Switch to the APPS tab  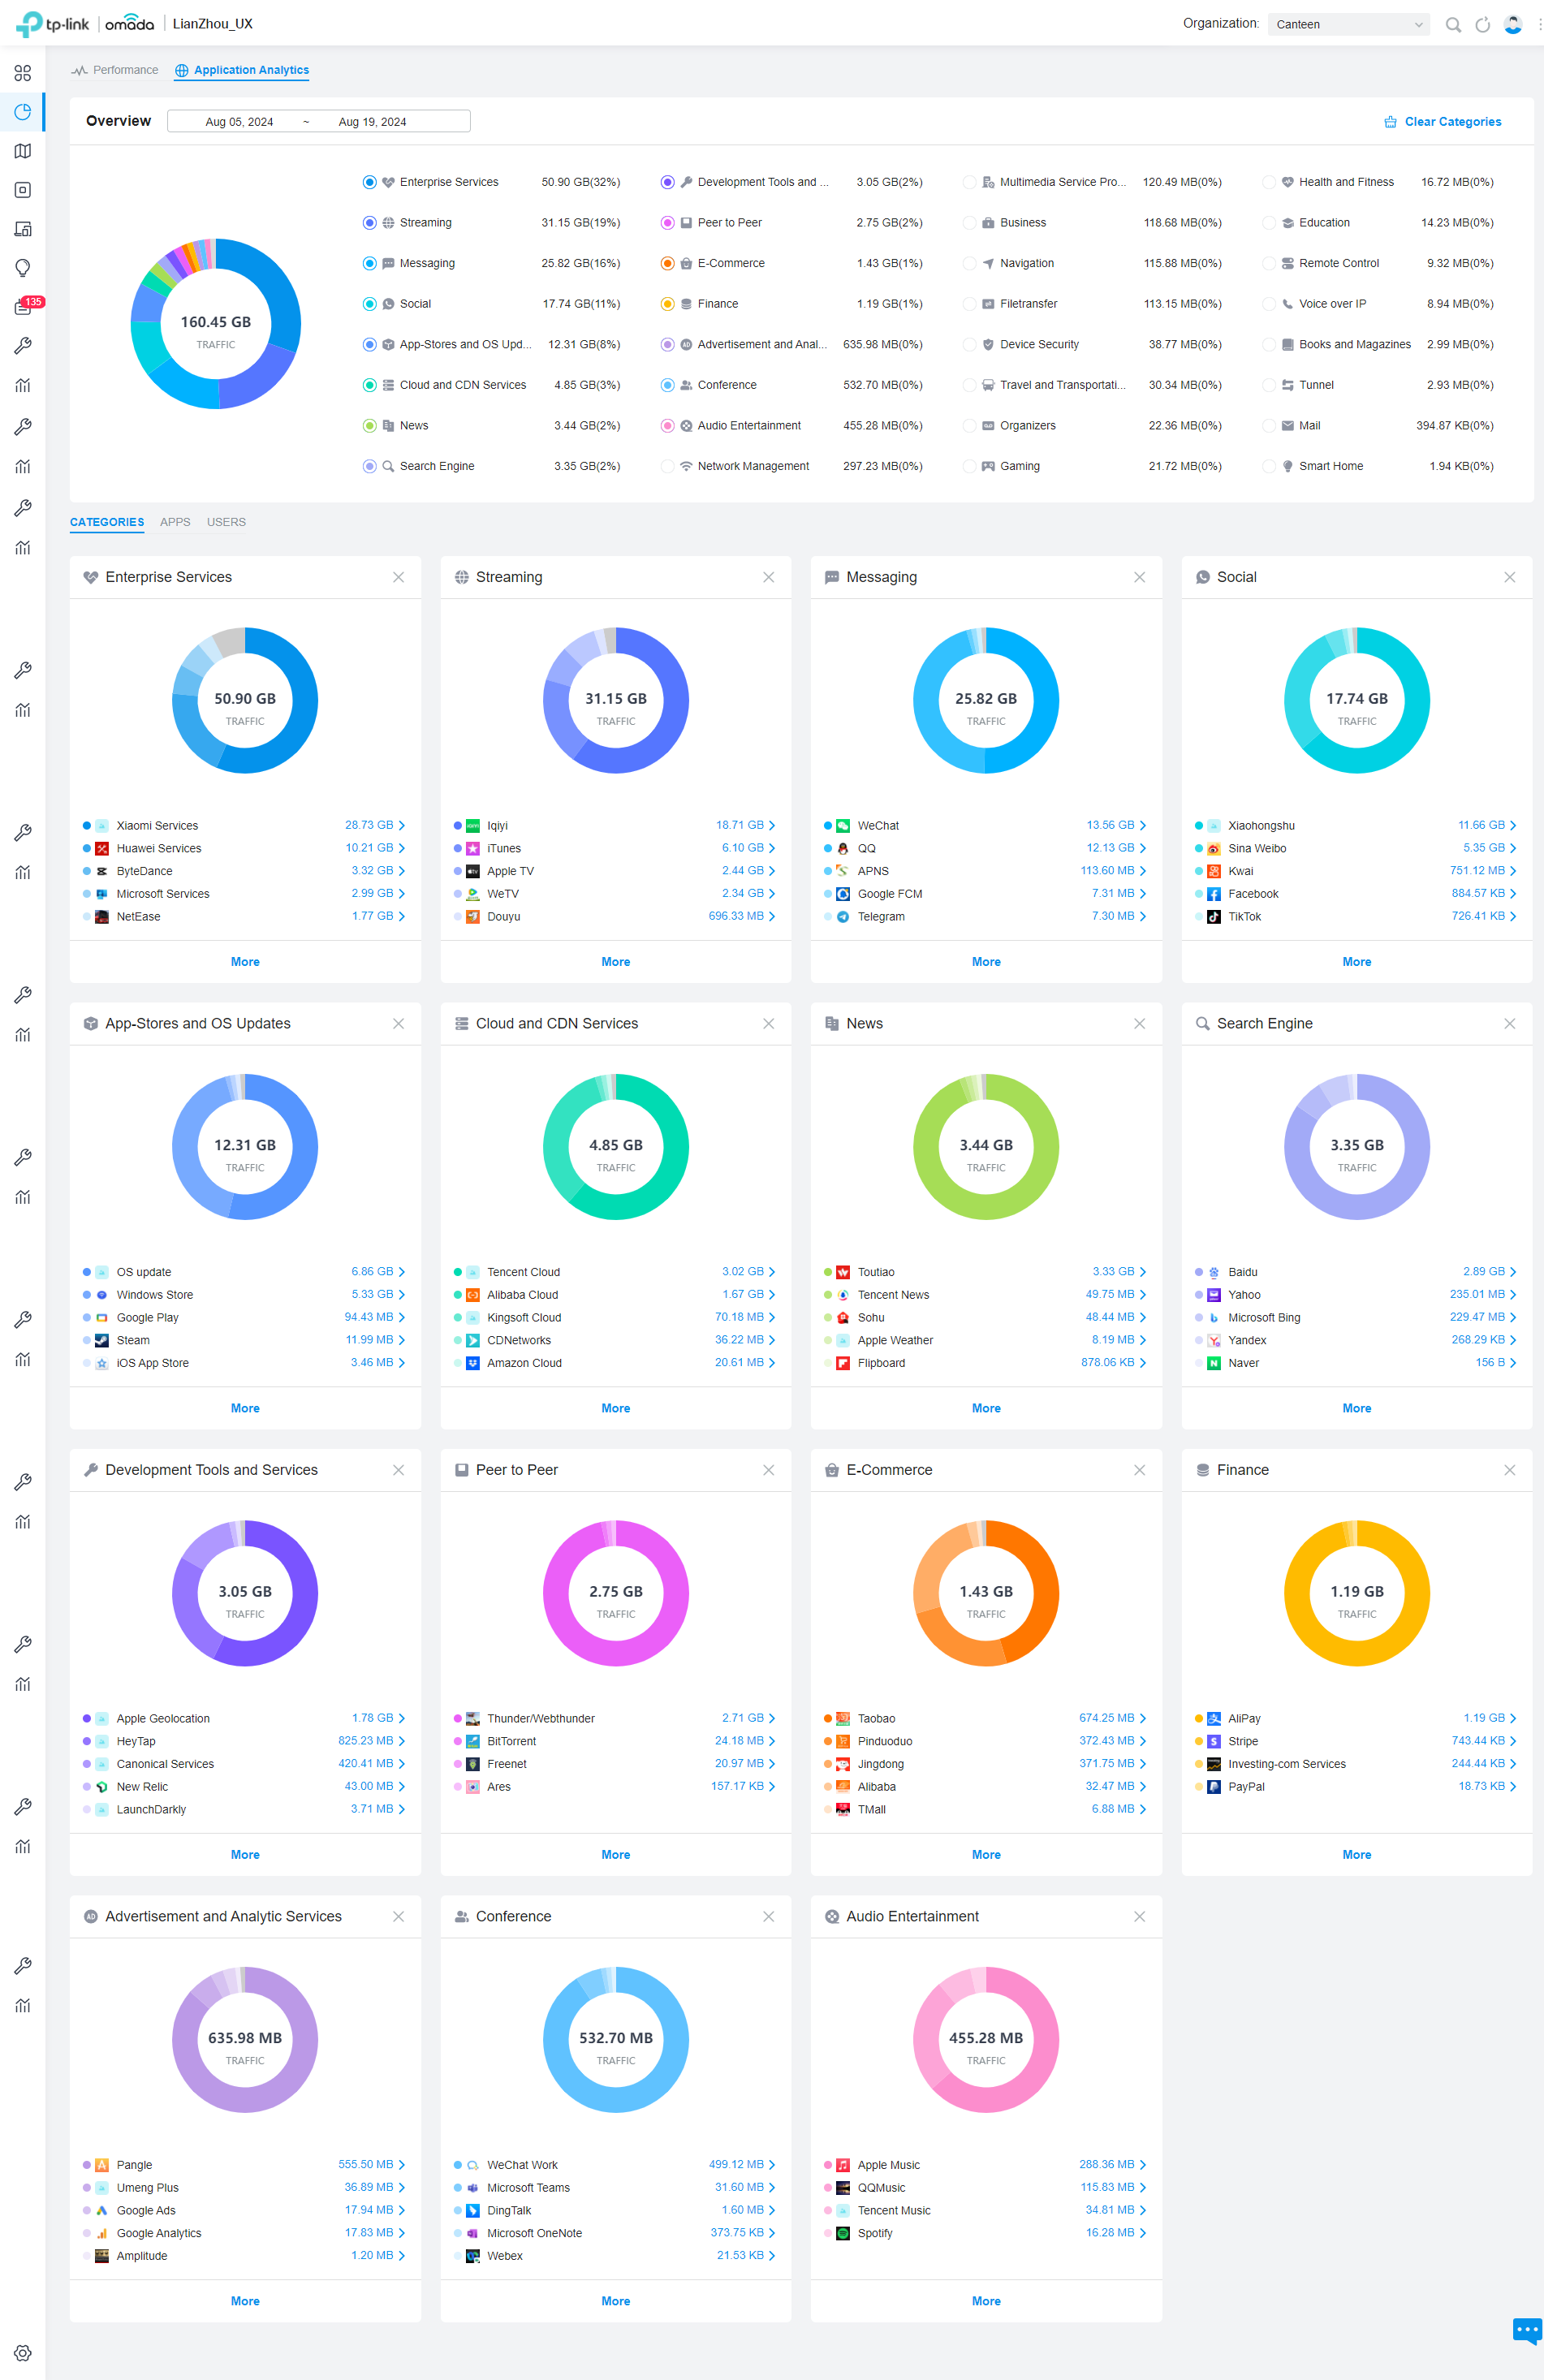tap(175, 522)
